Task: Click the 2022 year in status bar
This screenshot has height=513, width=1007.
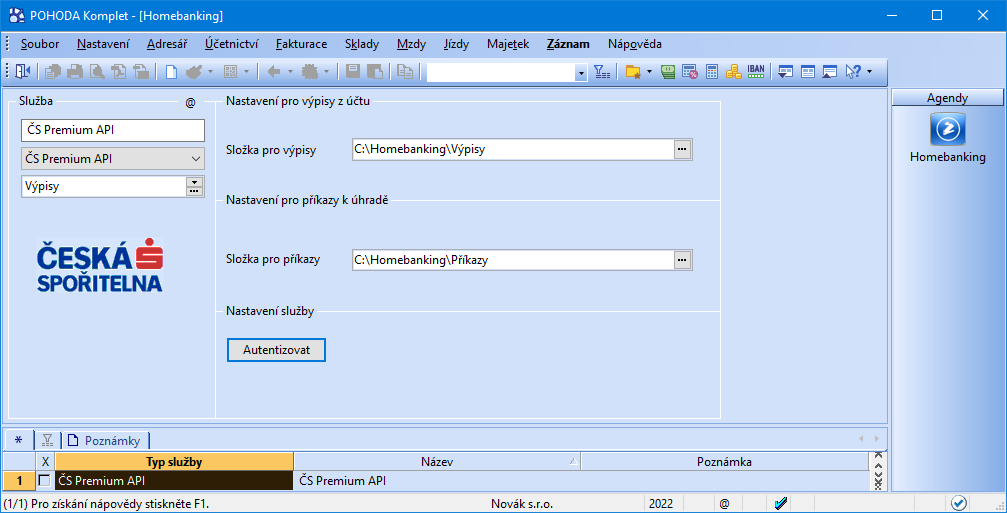Action: [x=663, y=504]
